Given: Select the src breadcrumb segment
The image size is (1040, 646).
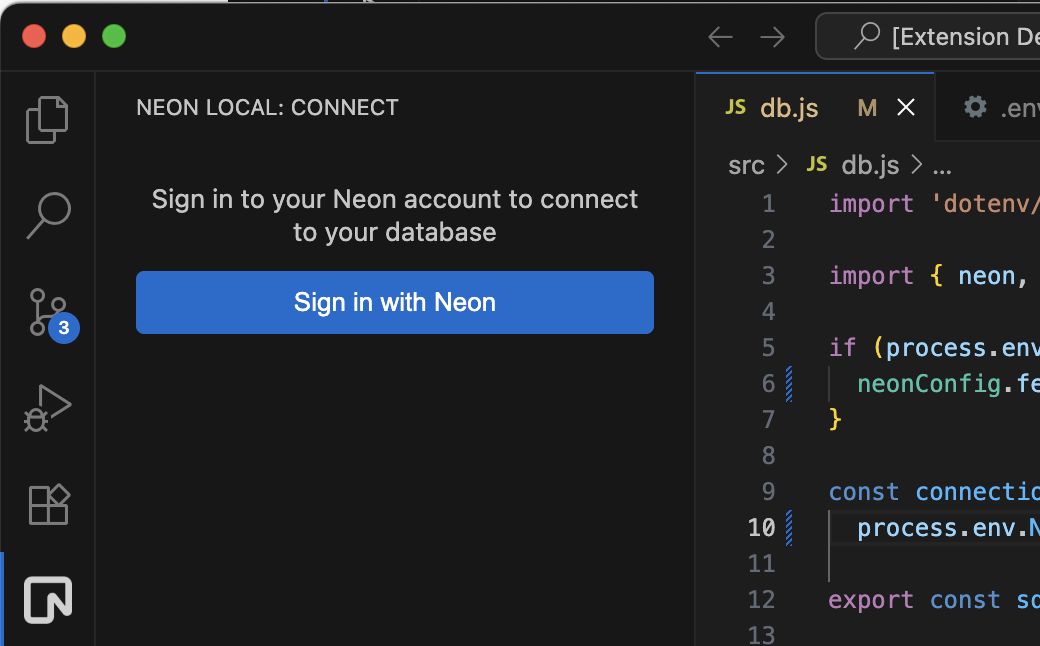Looking at the screenshot, I should (746, 165).
